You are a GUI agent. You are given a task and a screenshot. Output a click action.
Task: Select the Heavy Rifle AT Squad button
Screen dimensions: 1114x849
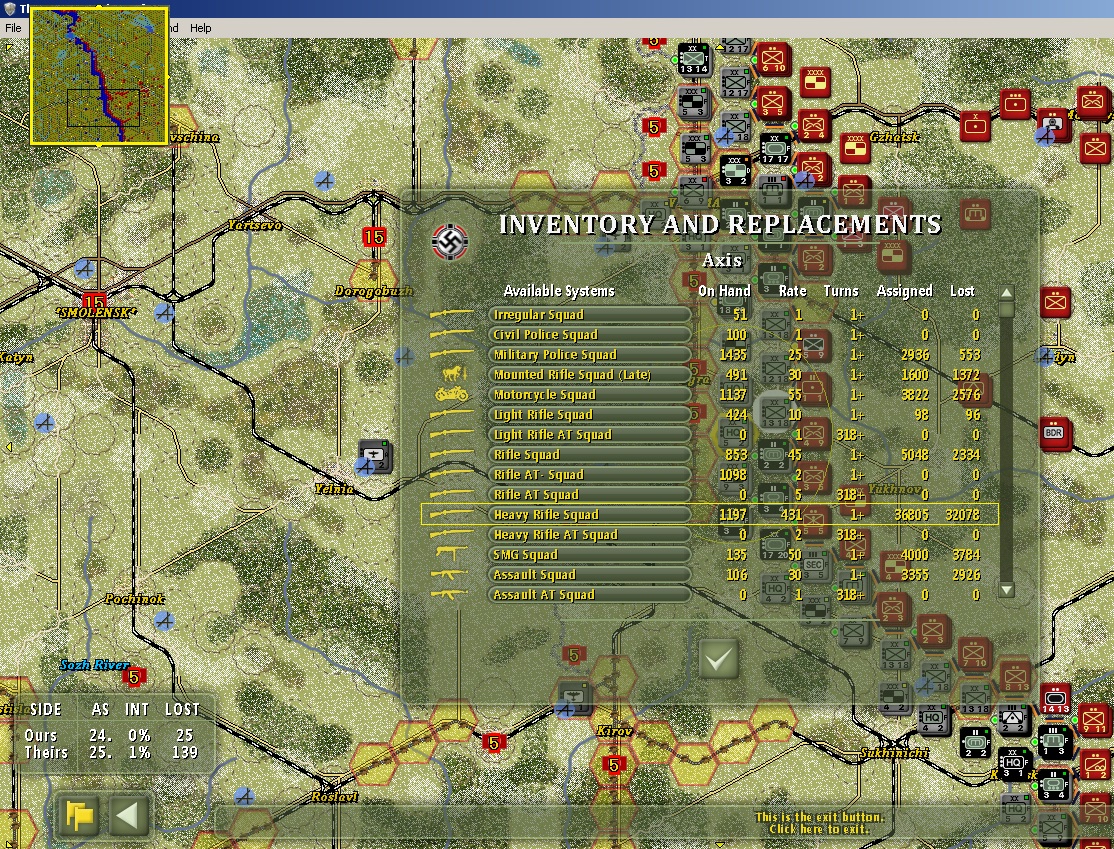point(590,534)
